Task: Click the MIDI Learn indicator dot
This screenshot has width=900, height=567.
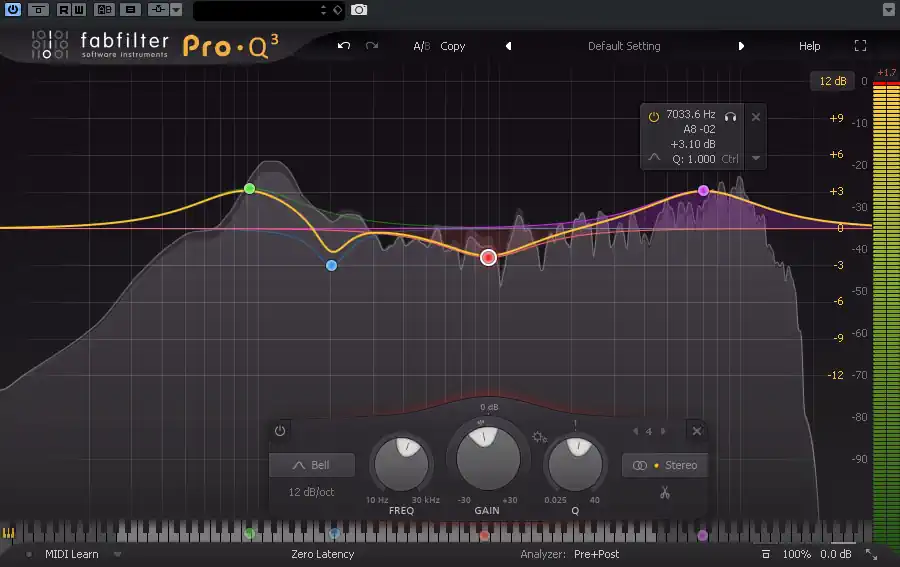Action: pyautogui.click(x=29, y=554)
